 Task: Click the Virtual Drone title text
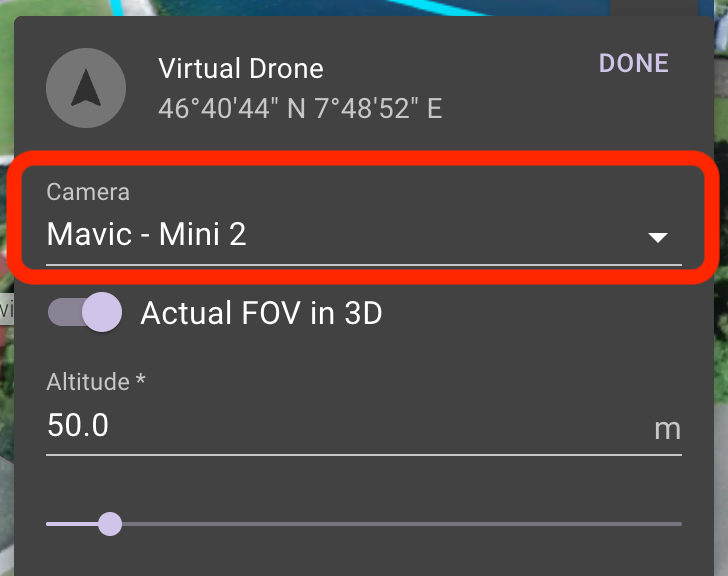click(240, 69)
